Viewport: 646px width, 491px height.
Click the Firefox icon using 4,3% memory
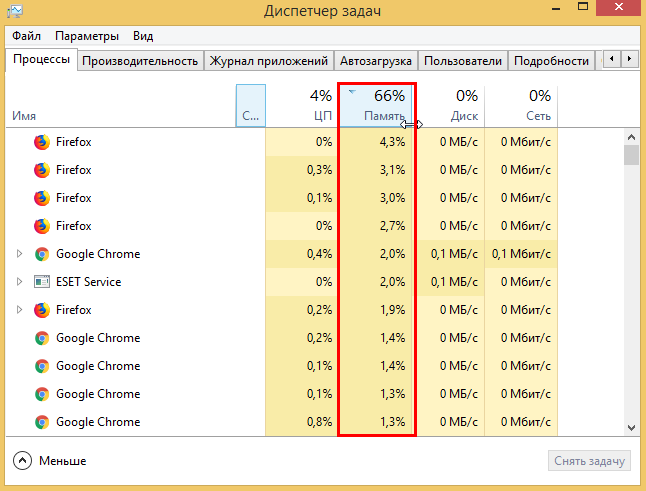(41, 142)
